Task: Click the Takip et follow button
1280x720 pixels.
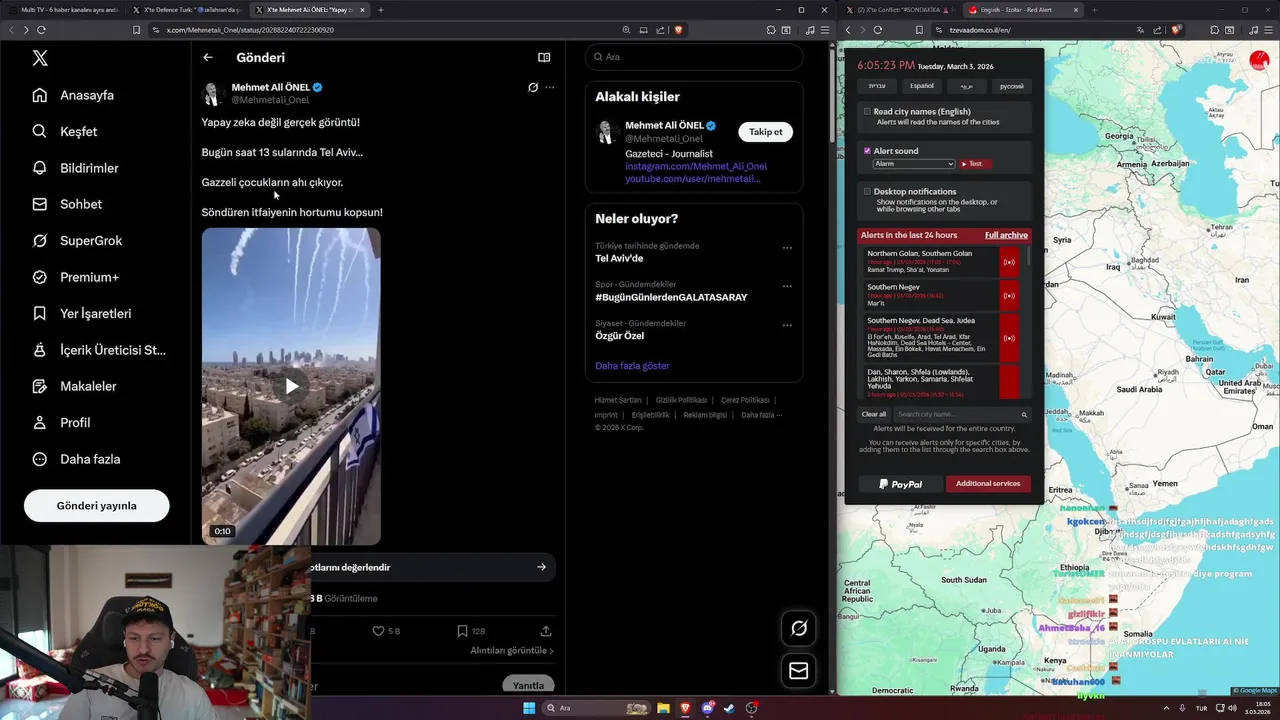Action: click(x=766, y=132)
